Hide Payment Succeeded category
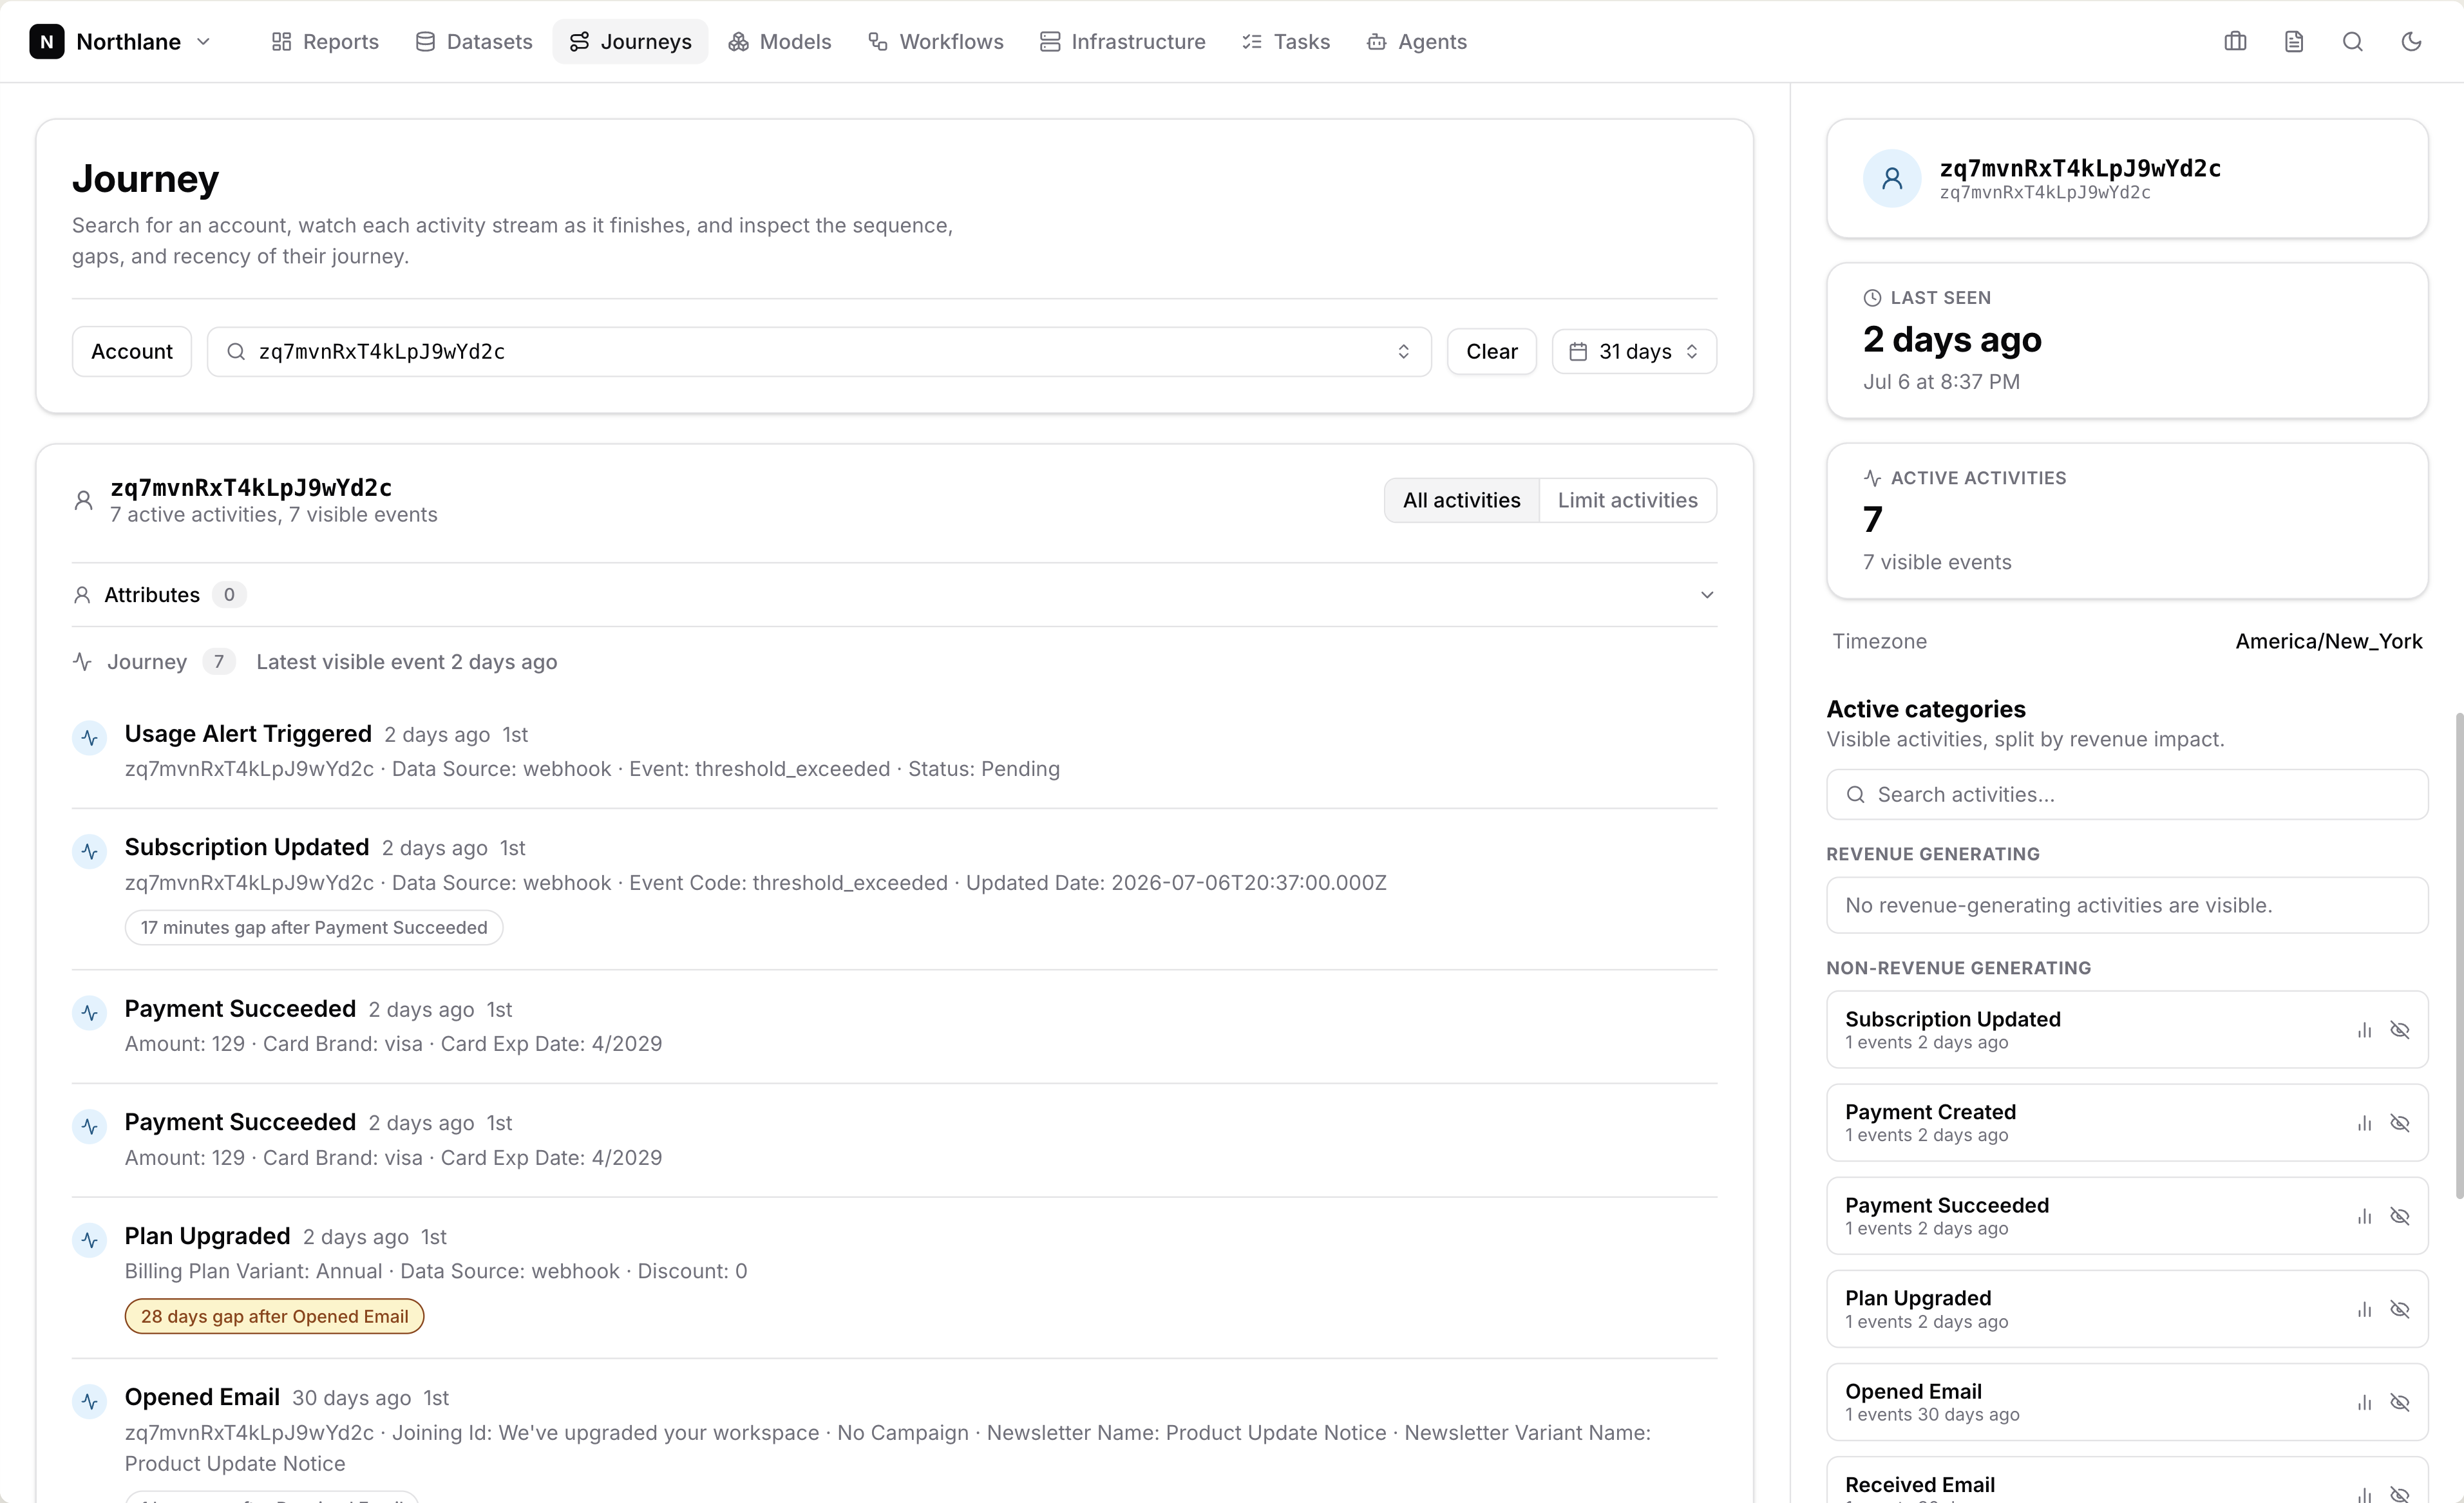The width and height of the screenshot is (2464, 1503). coord(2400,1216)
